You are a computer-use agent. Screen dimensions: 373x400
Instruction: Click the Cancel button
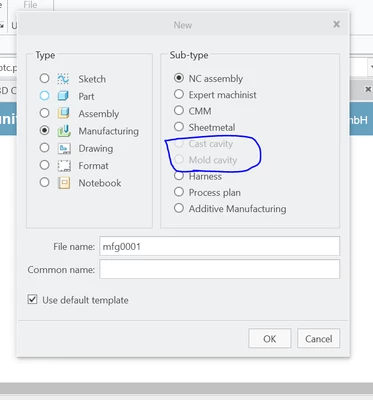click(318, 339)
